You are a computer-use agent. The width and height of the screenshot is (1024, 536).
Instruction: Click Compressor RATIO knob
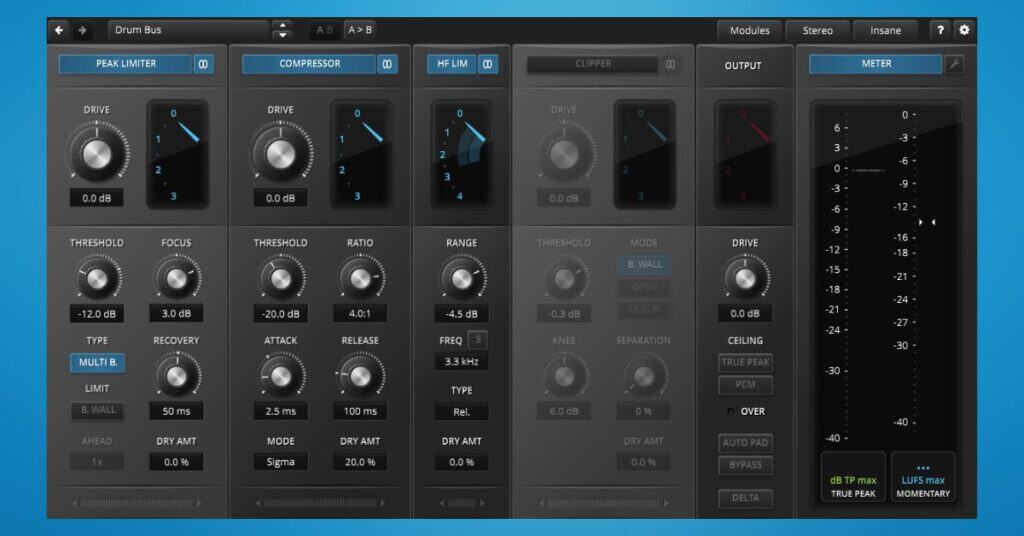(360, 279)
